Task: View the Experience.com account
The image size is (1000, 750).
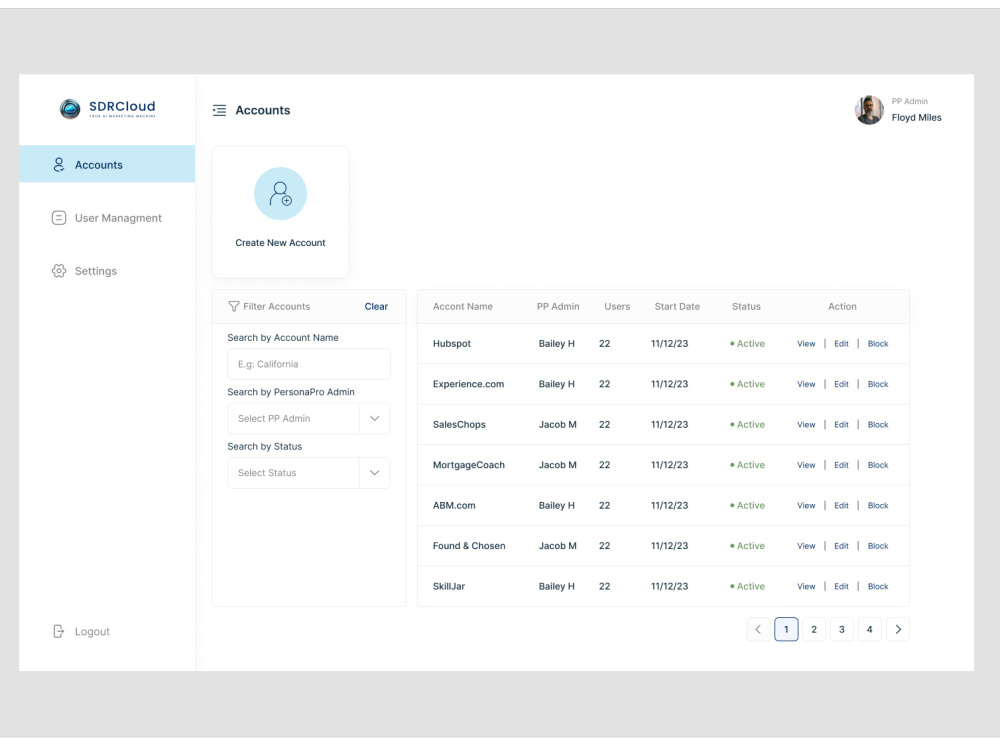Action: (x=806, y=384)
